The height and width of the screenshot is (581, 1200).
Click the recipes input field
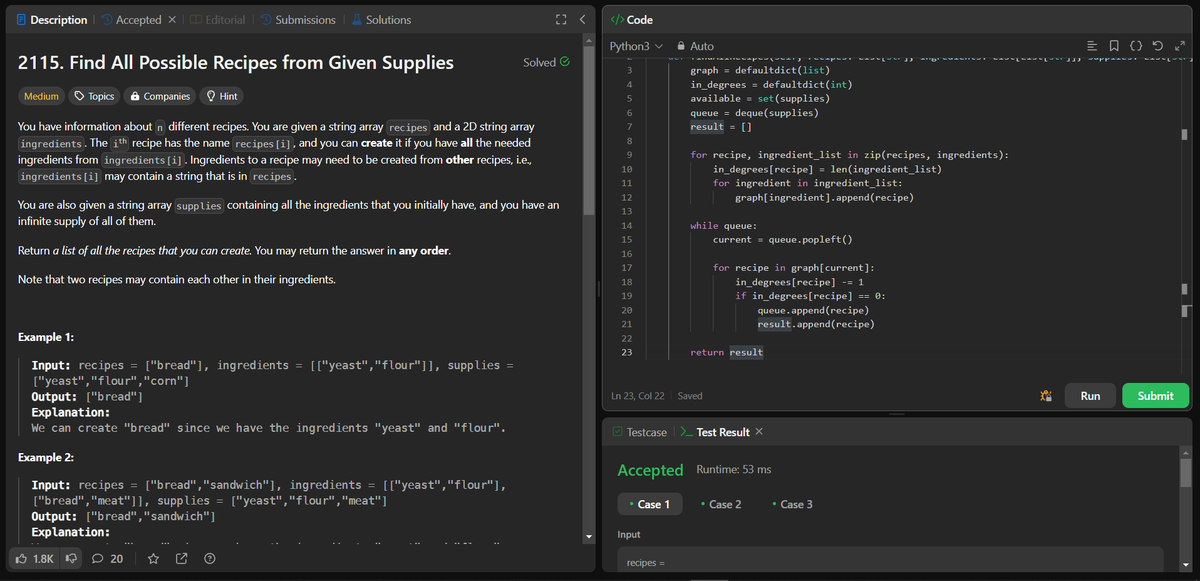[x=890, y=560]
